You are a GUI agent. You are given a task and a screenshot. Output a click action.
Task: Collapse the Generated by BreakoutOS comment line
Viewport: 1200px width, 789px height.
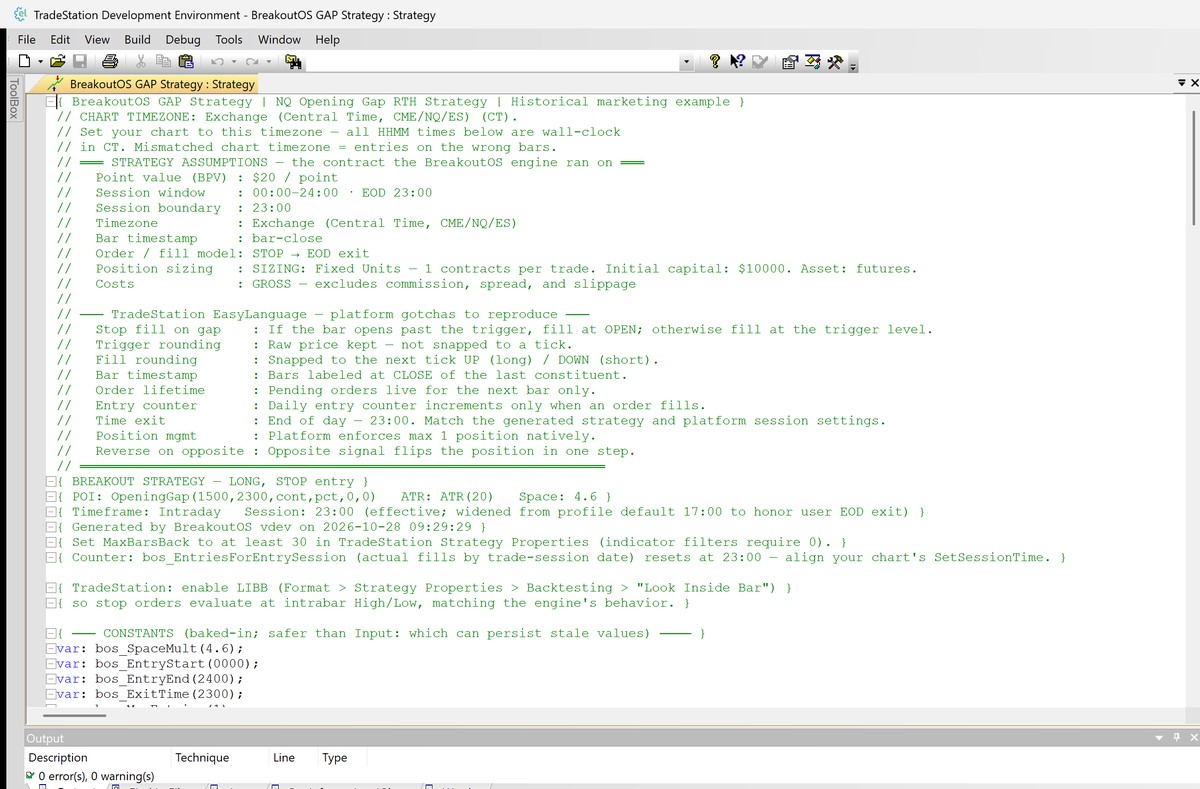[x=51, y=527]
